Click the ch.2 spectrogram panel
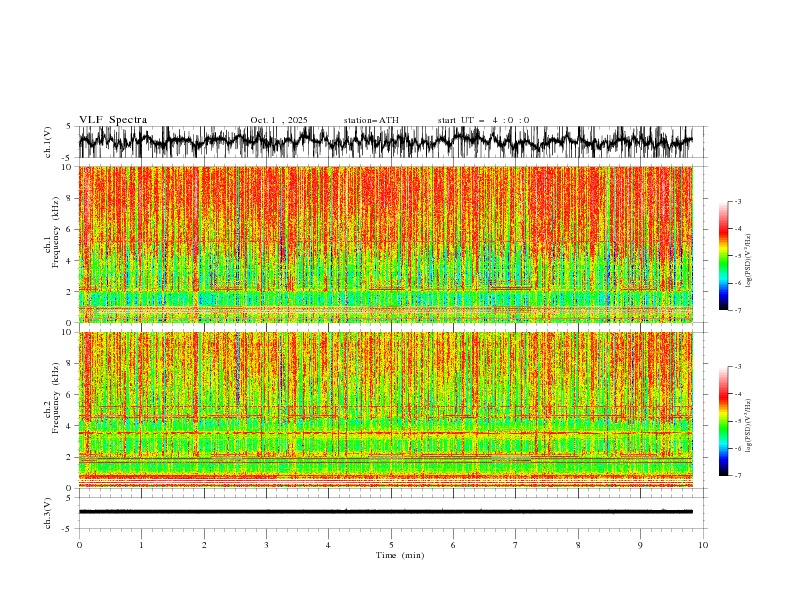 [386, 410]
